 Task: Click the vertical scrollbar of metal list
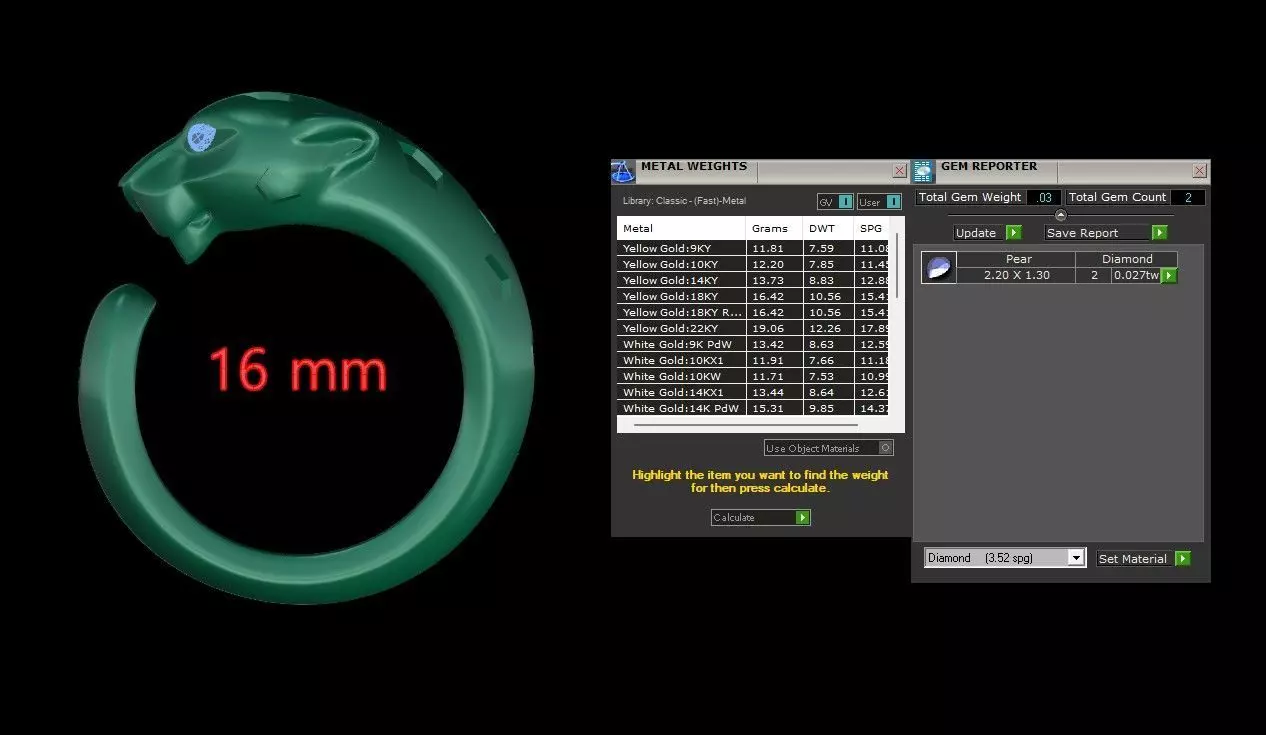coord(897,265)
